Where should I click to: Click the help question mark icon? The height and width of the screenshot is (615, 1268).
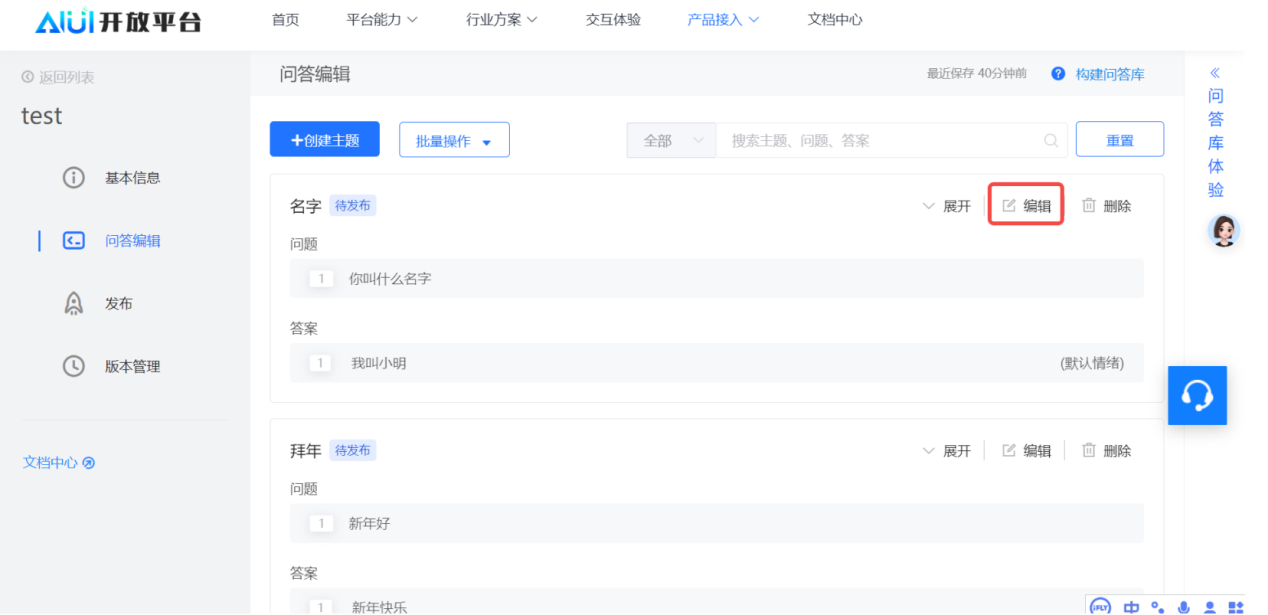pos(1058,74)
